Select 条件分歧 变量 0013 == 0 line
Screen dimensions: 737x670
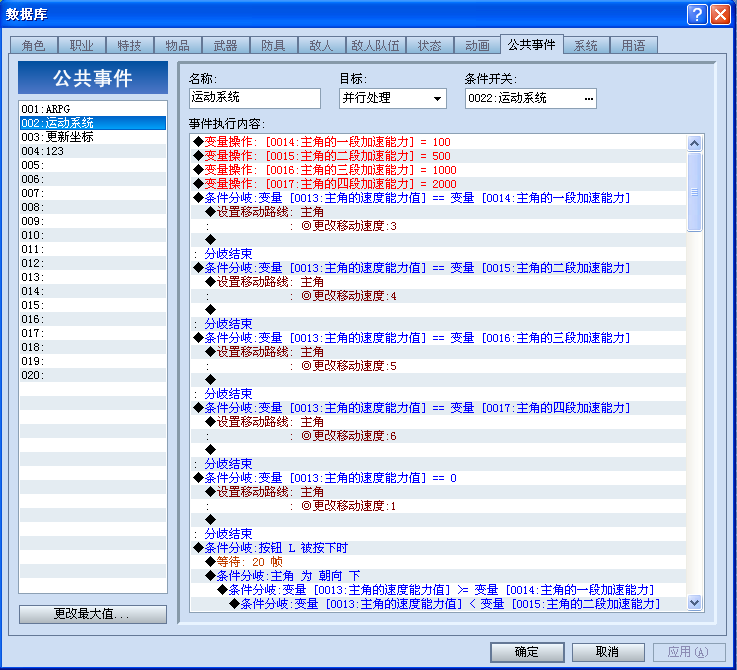[x=438, y=478]
